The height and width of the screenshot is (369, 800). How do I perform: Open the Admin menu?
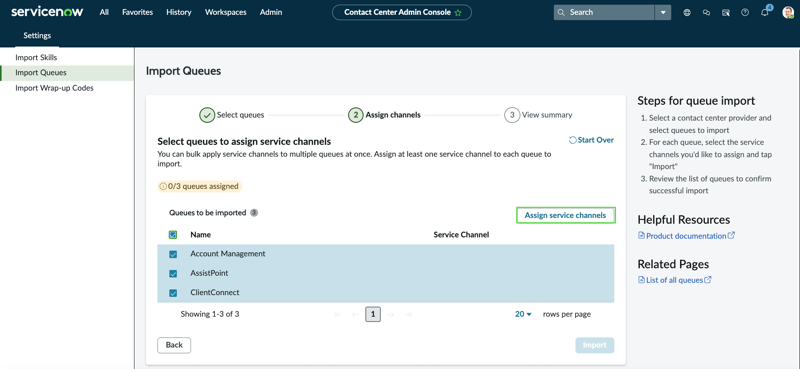pyautogui.click(x=271, y=12)
